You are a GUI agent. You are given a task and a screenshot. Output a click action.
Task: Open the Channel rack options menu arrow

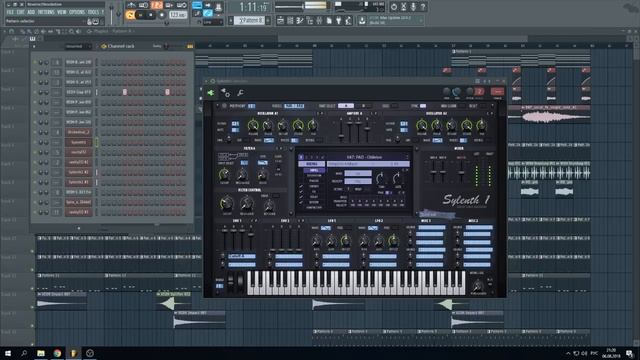point(34,47)
